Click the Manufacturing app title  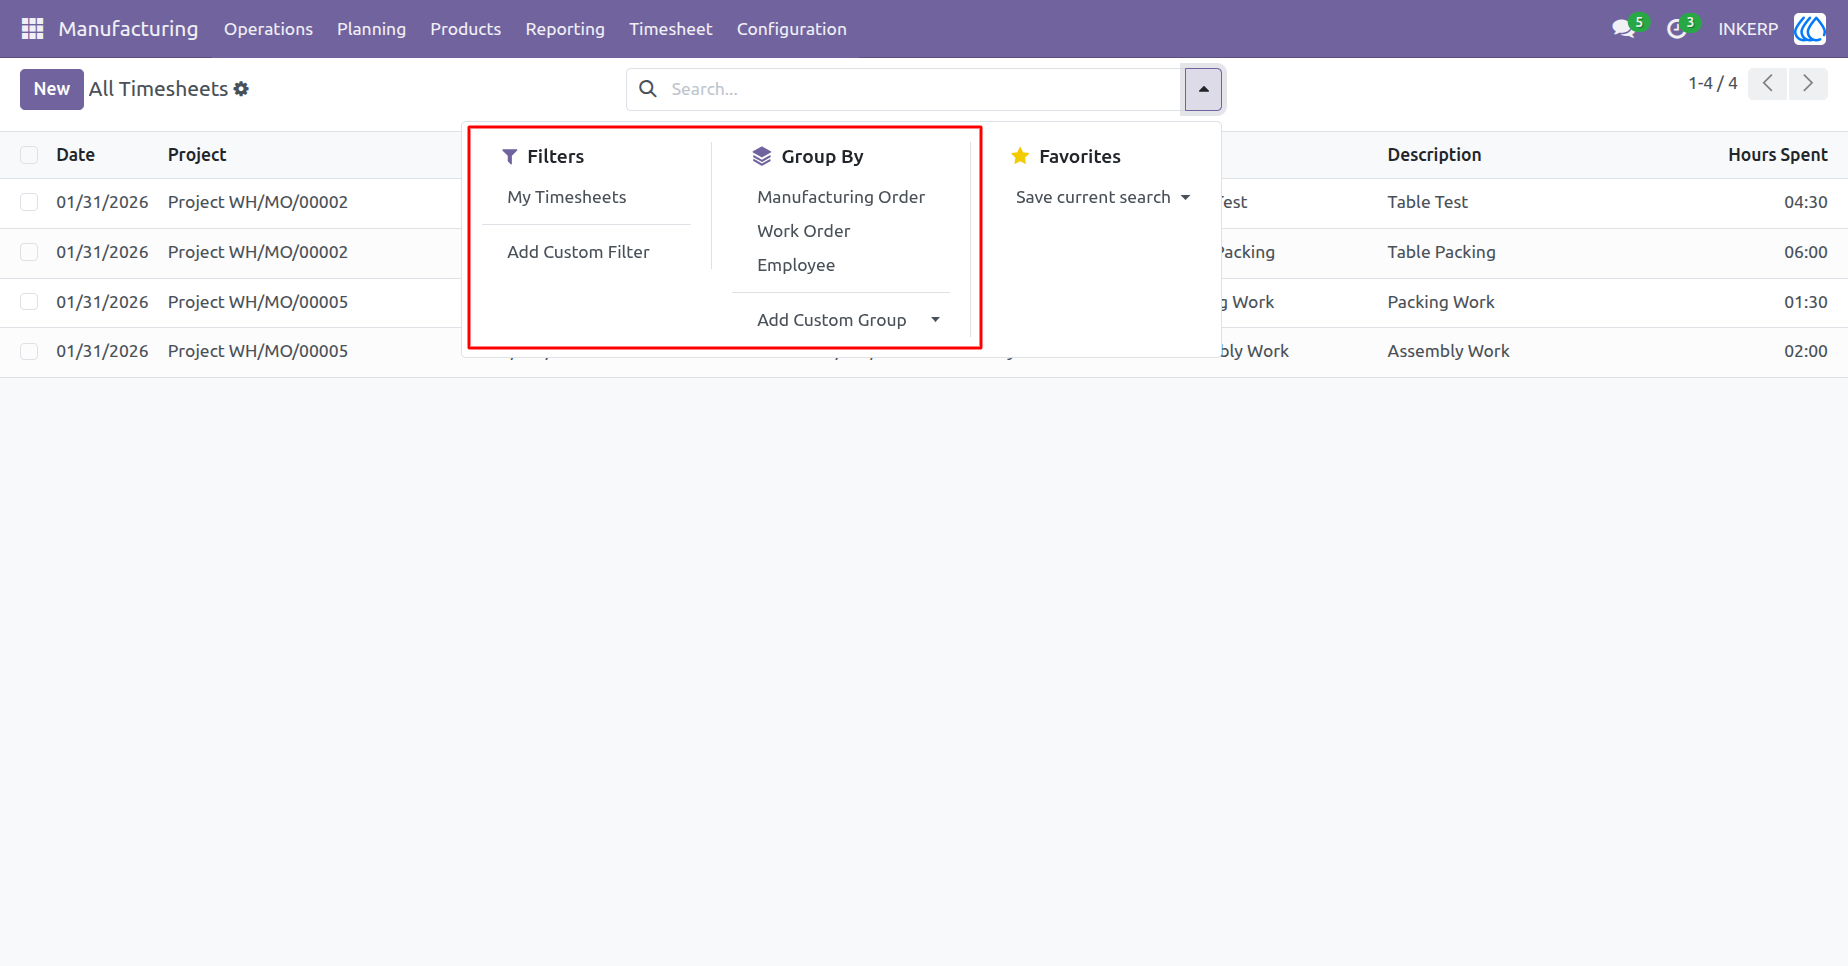click(x=128, y=29)
